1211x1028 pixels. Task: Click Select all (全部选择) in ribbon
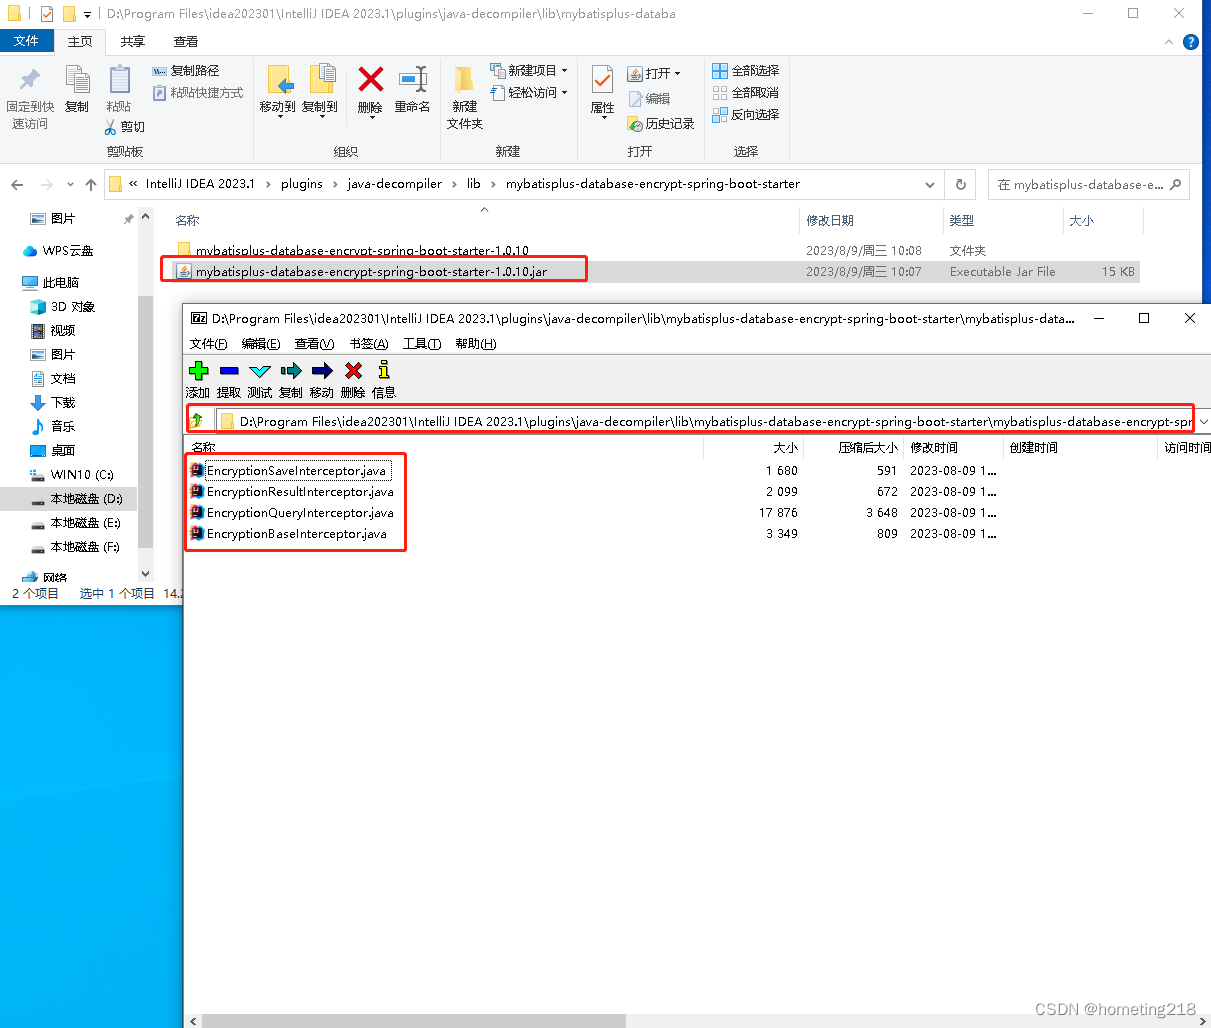(x=746, y=71)
